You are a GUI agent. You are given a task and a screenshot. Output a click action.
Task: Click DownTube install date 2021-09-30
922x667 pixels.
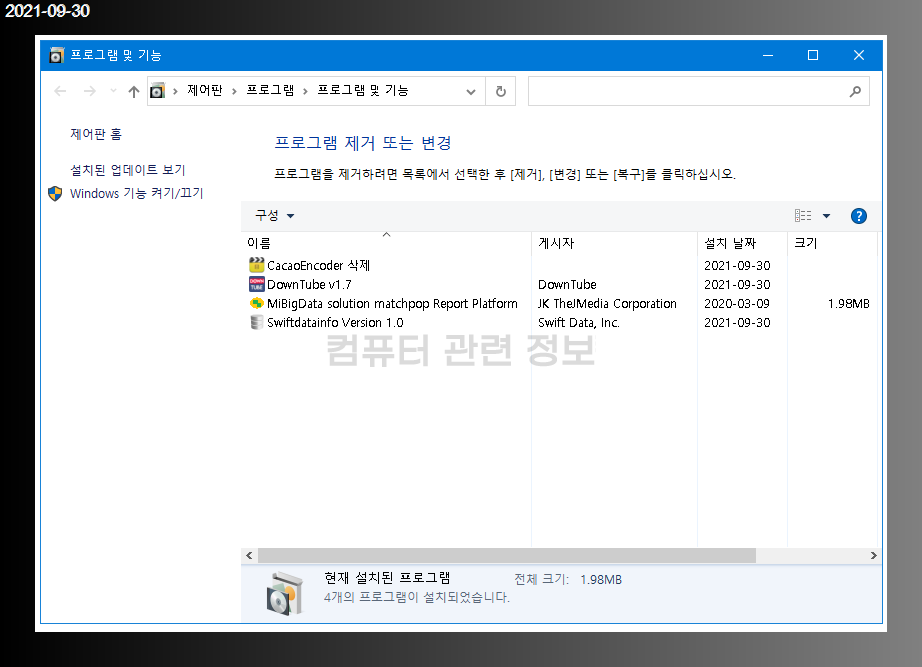[737, 285]
